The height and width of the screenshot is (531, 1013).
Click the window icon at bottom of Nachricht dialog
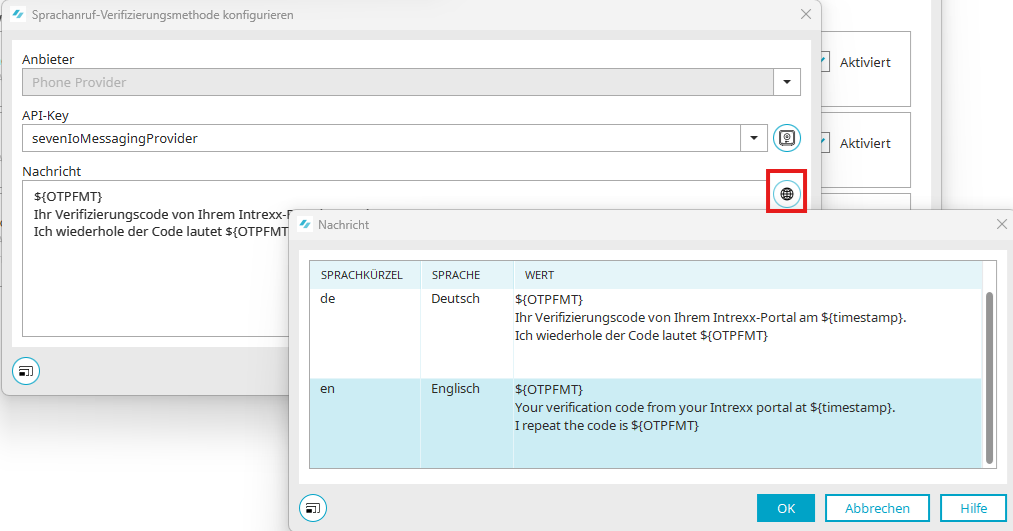point(313,508)
